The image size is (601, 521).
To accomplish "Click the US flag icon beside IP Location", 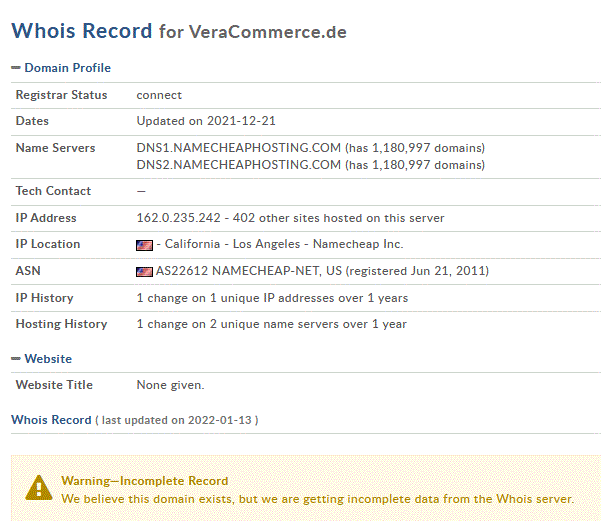I will coord(145,245).
